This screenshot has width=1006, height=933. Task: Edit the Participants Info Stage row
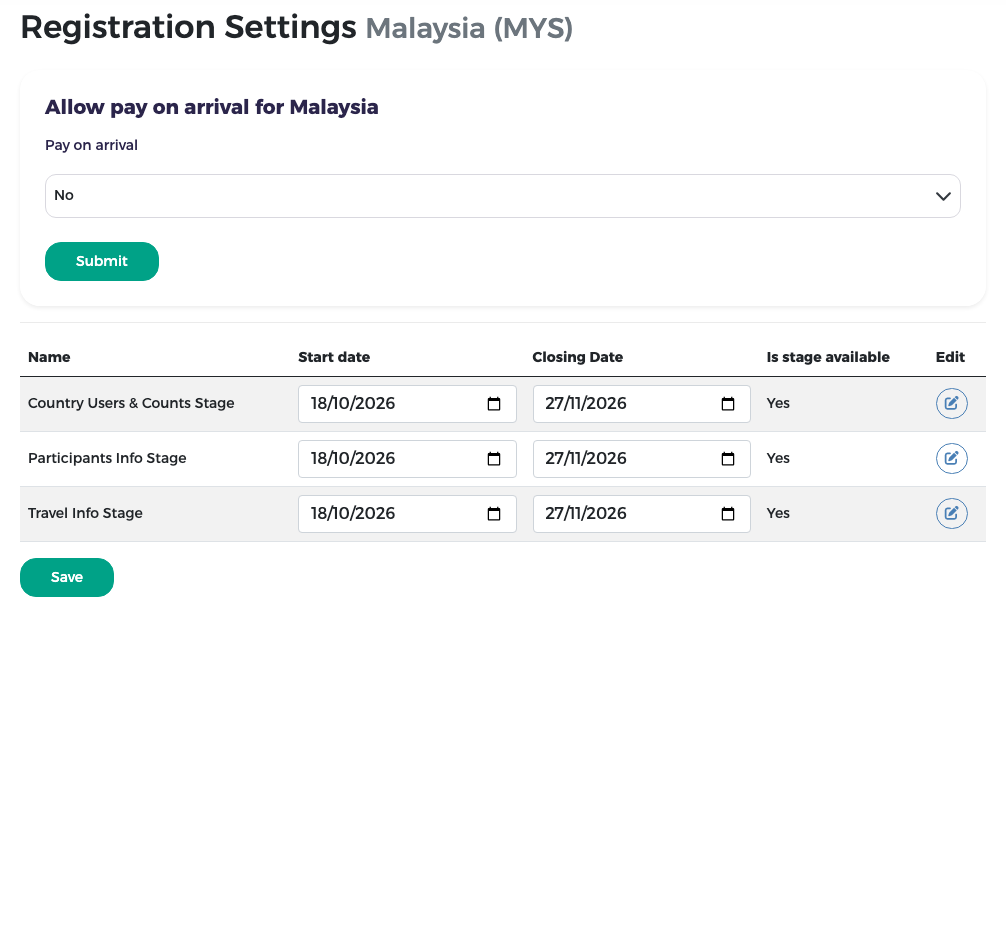[951, 459]
